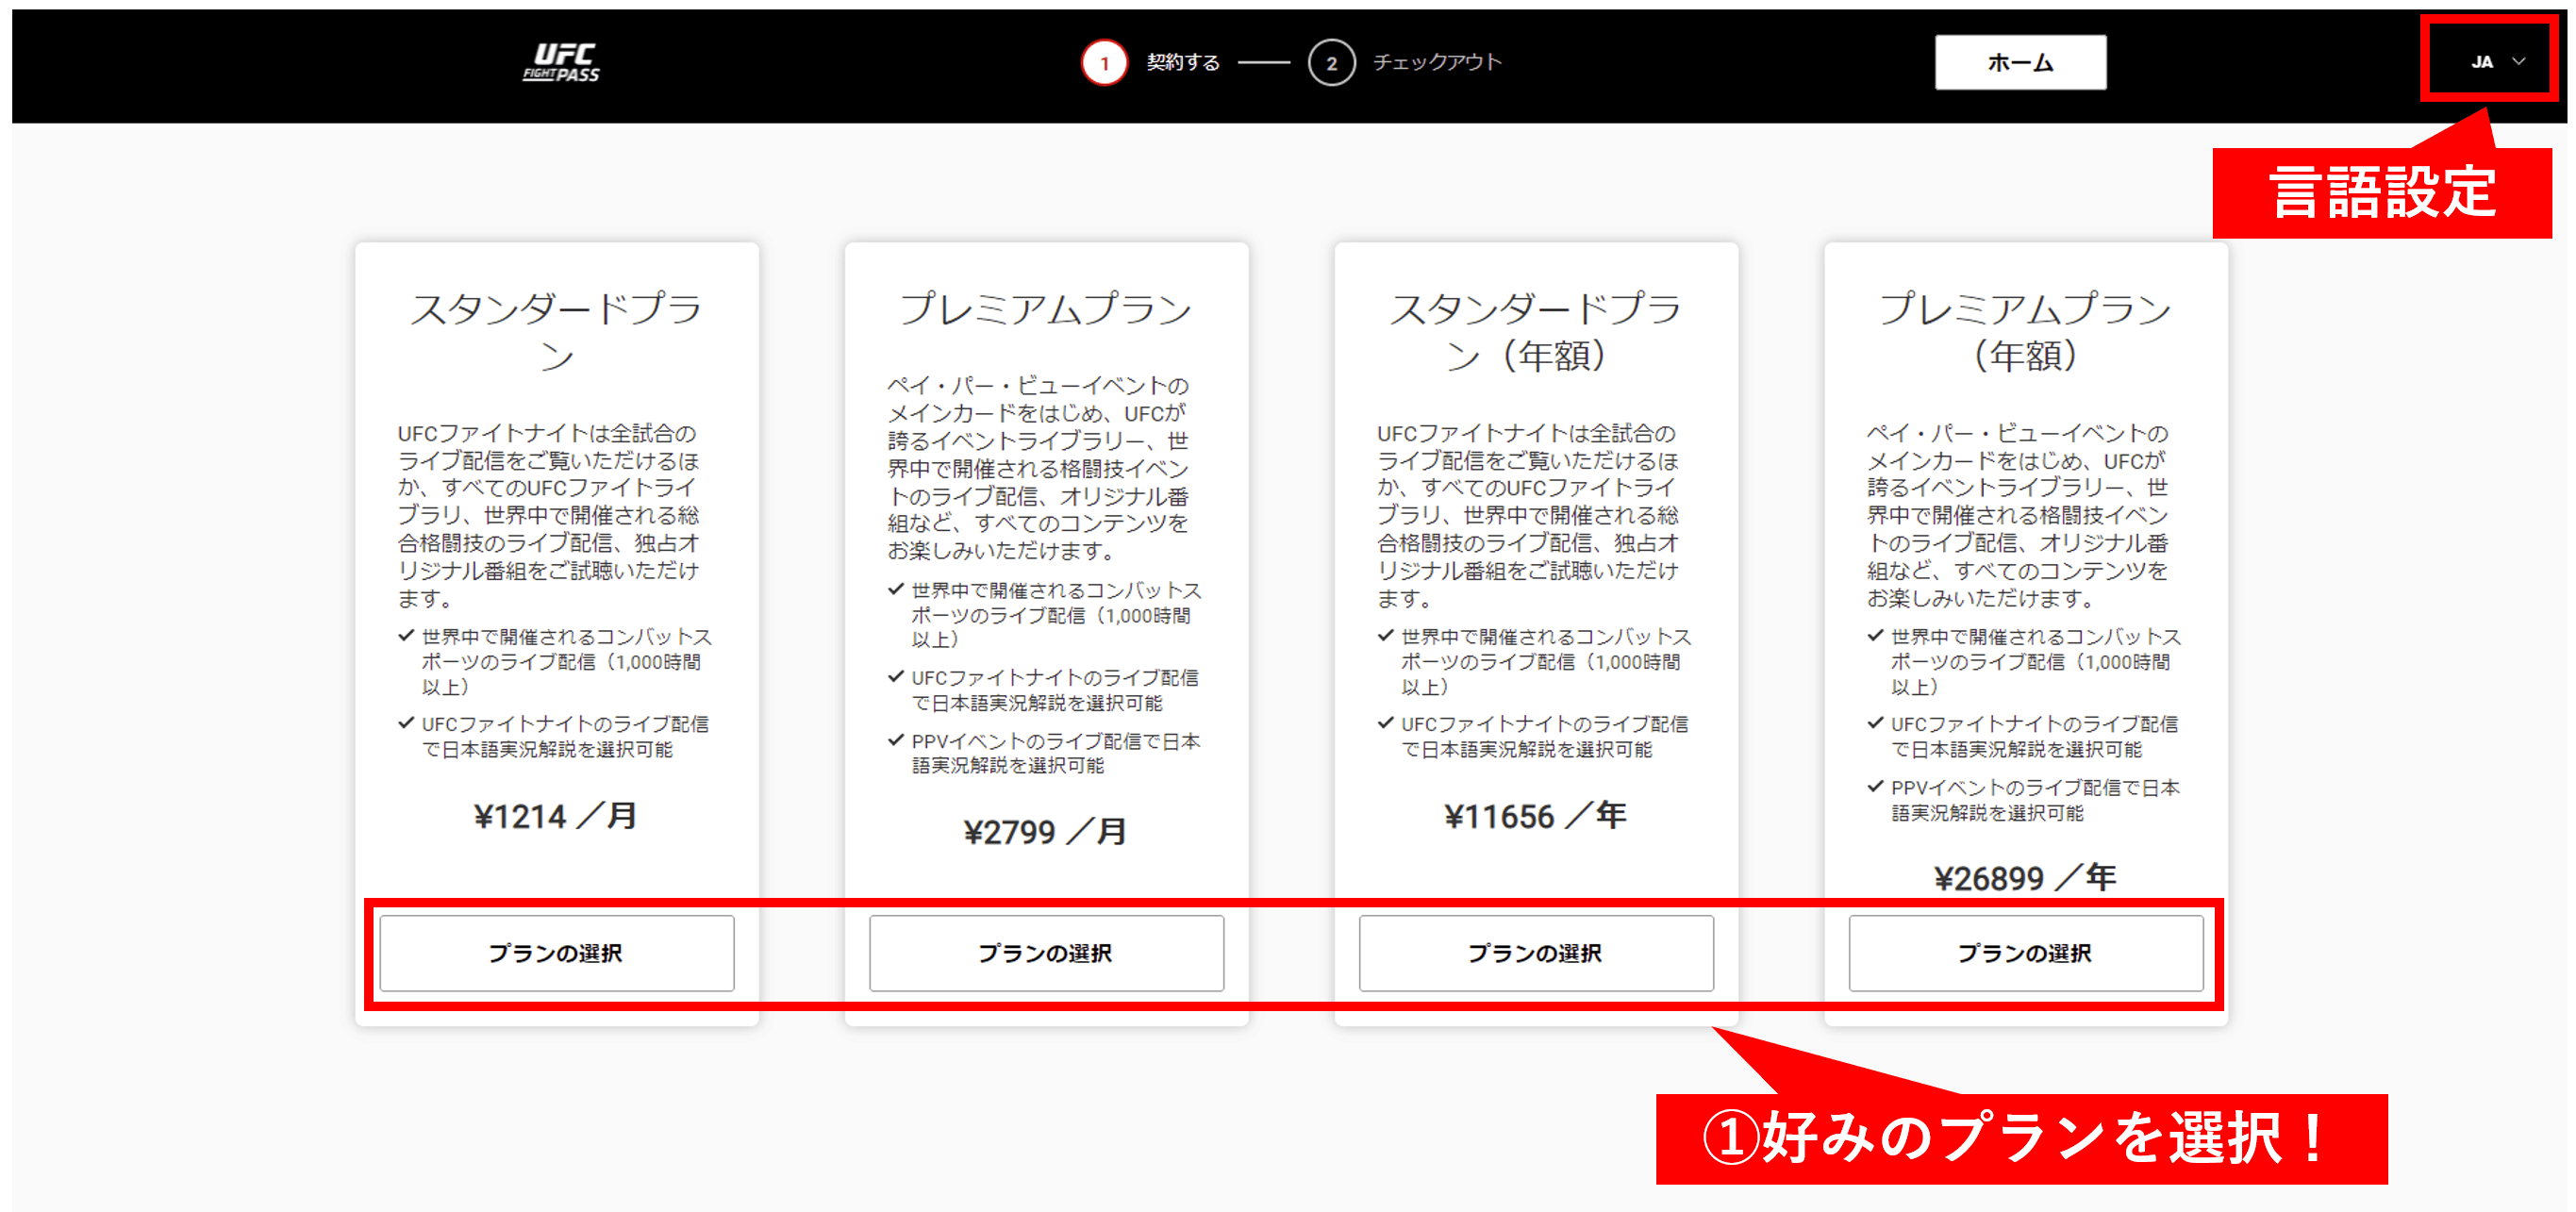Click first checkmark in yearly standard card

pos(1386,636)
